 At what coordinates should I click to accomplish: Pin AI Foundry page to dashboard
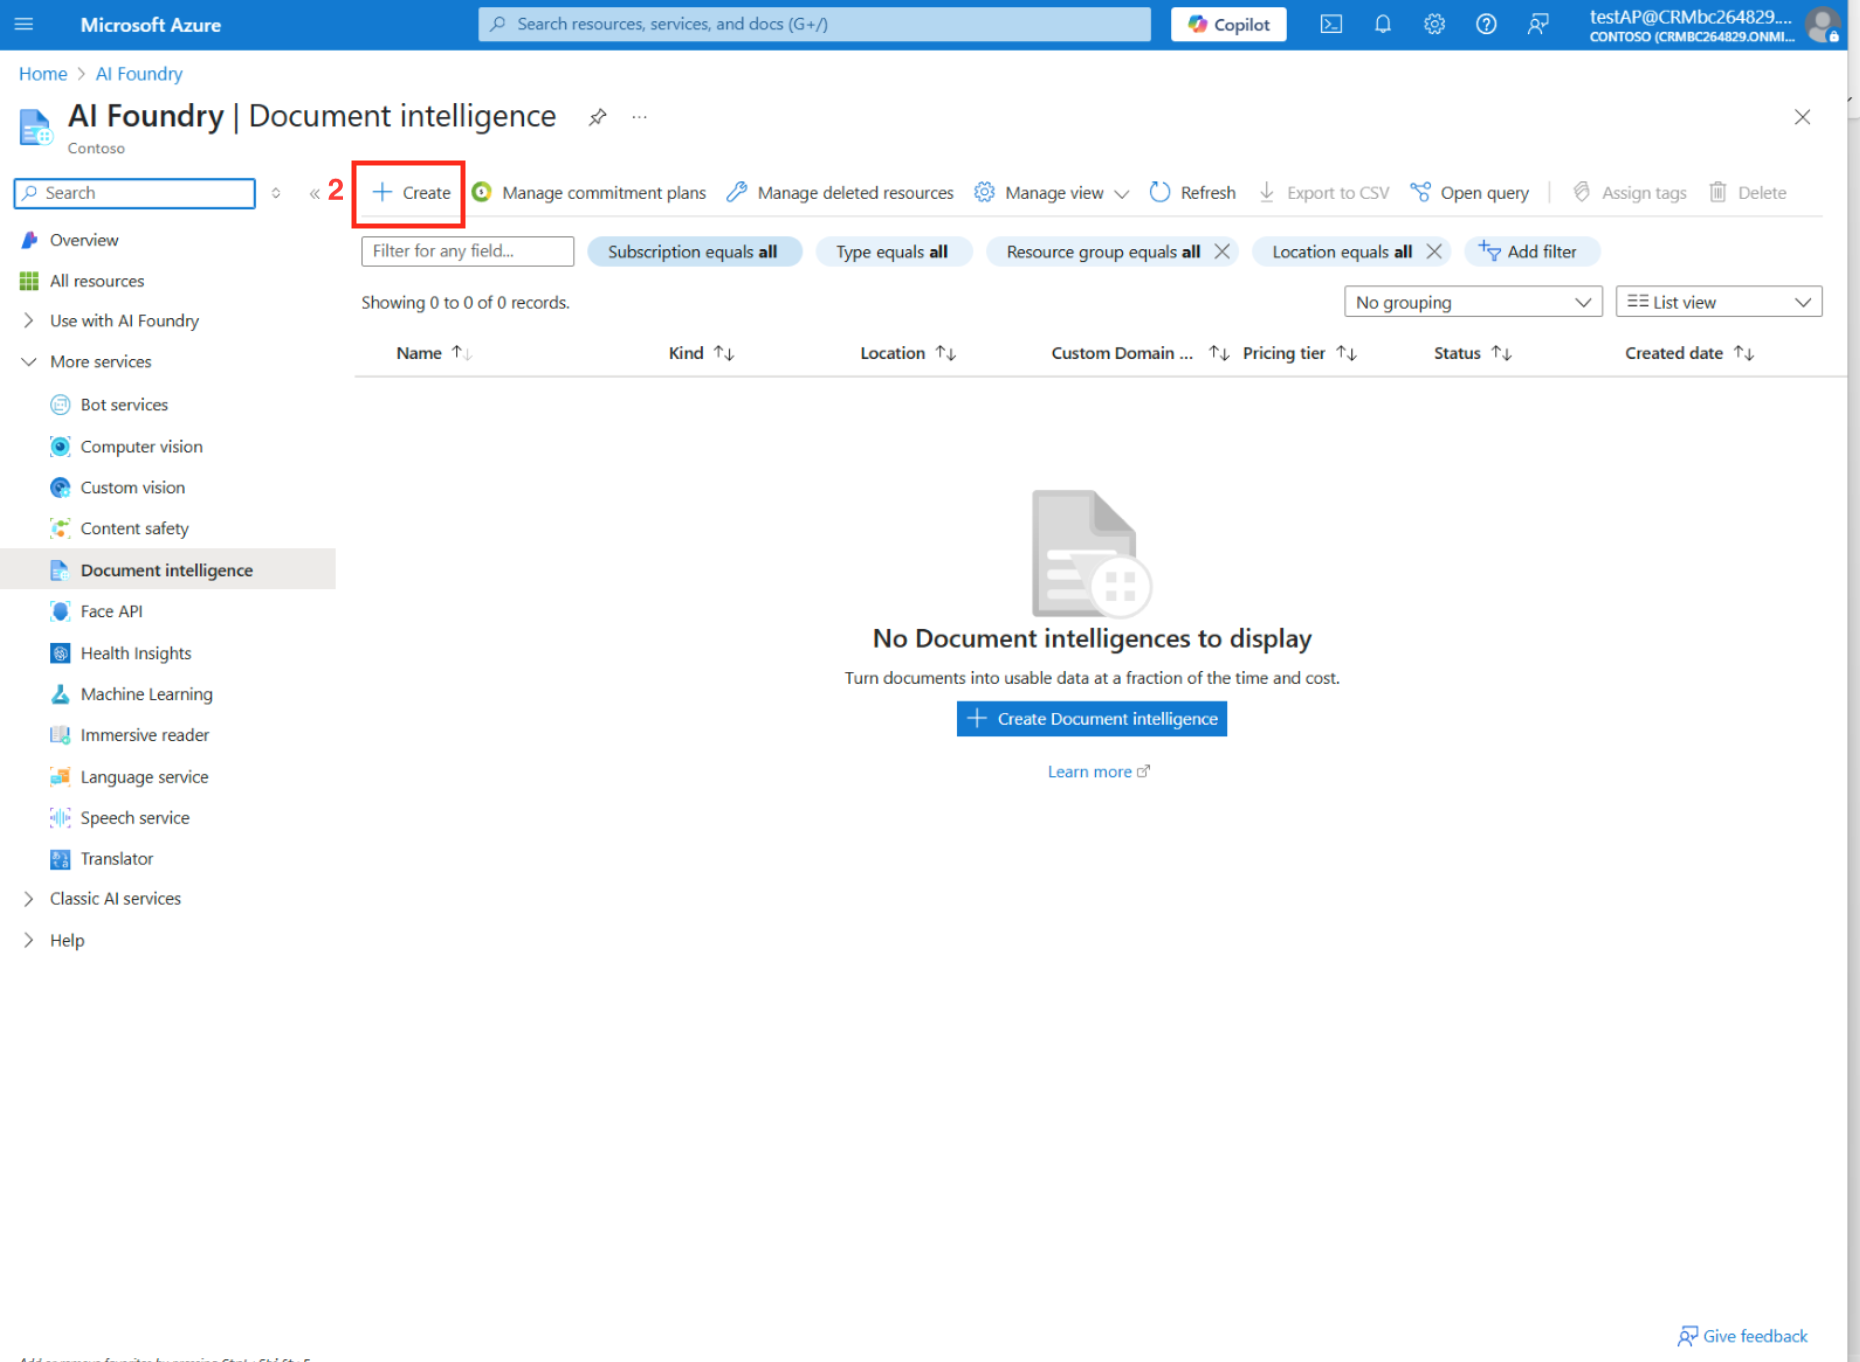click(597, 117)
